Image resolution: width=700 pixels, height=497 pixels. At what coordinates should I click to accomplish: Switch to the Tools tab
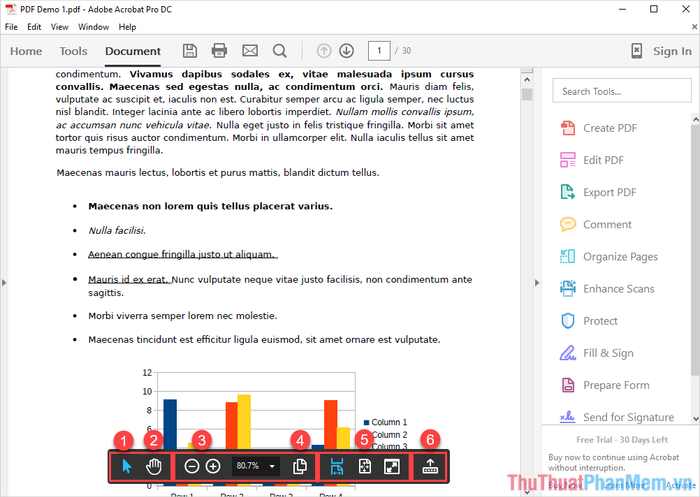(73, 51)
